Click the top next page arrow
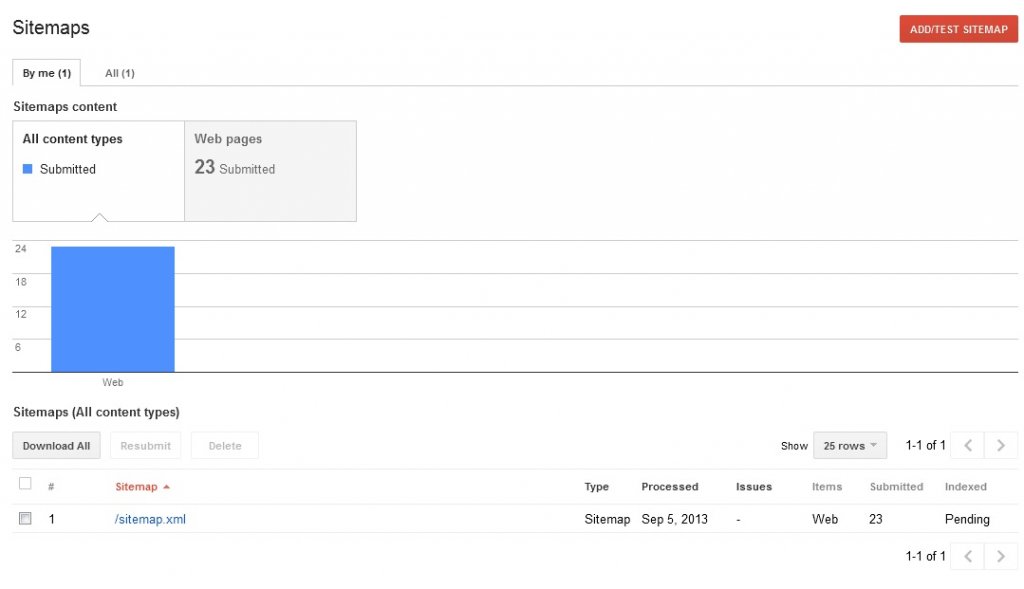 1001,446
